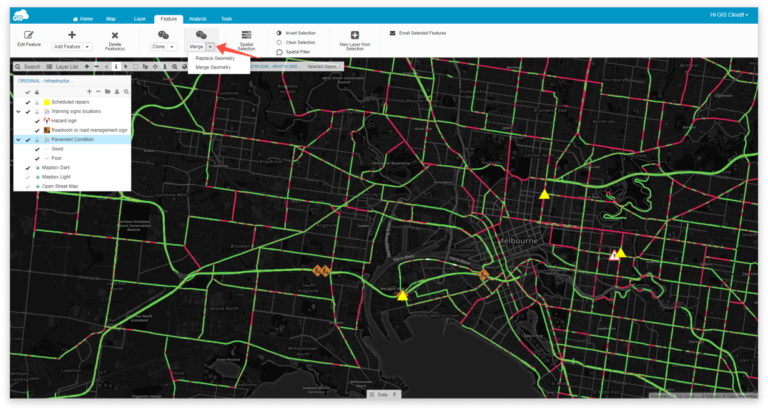The image size is (768, 411).
Task: Click the Email Selected Features envelope icon
Action: click(x=392, y=33)
